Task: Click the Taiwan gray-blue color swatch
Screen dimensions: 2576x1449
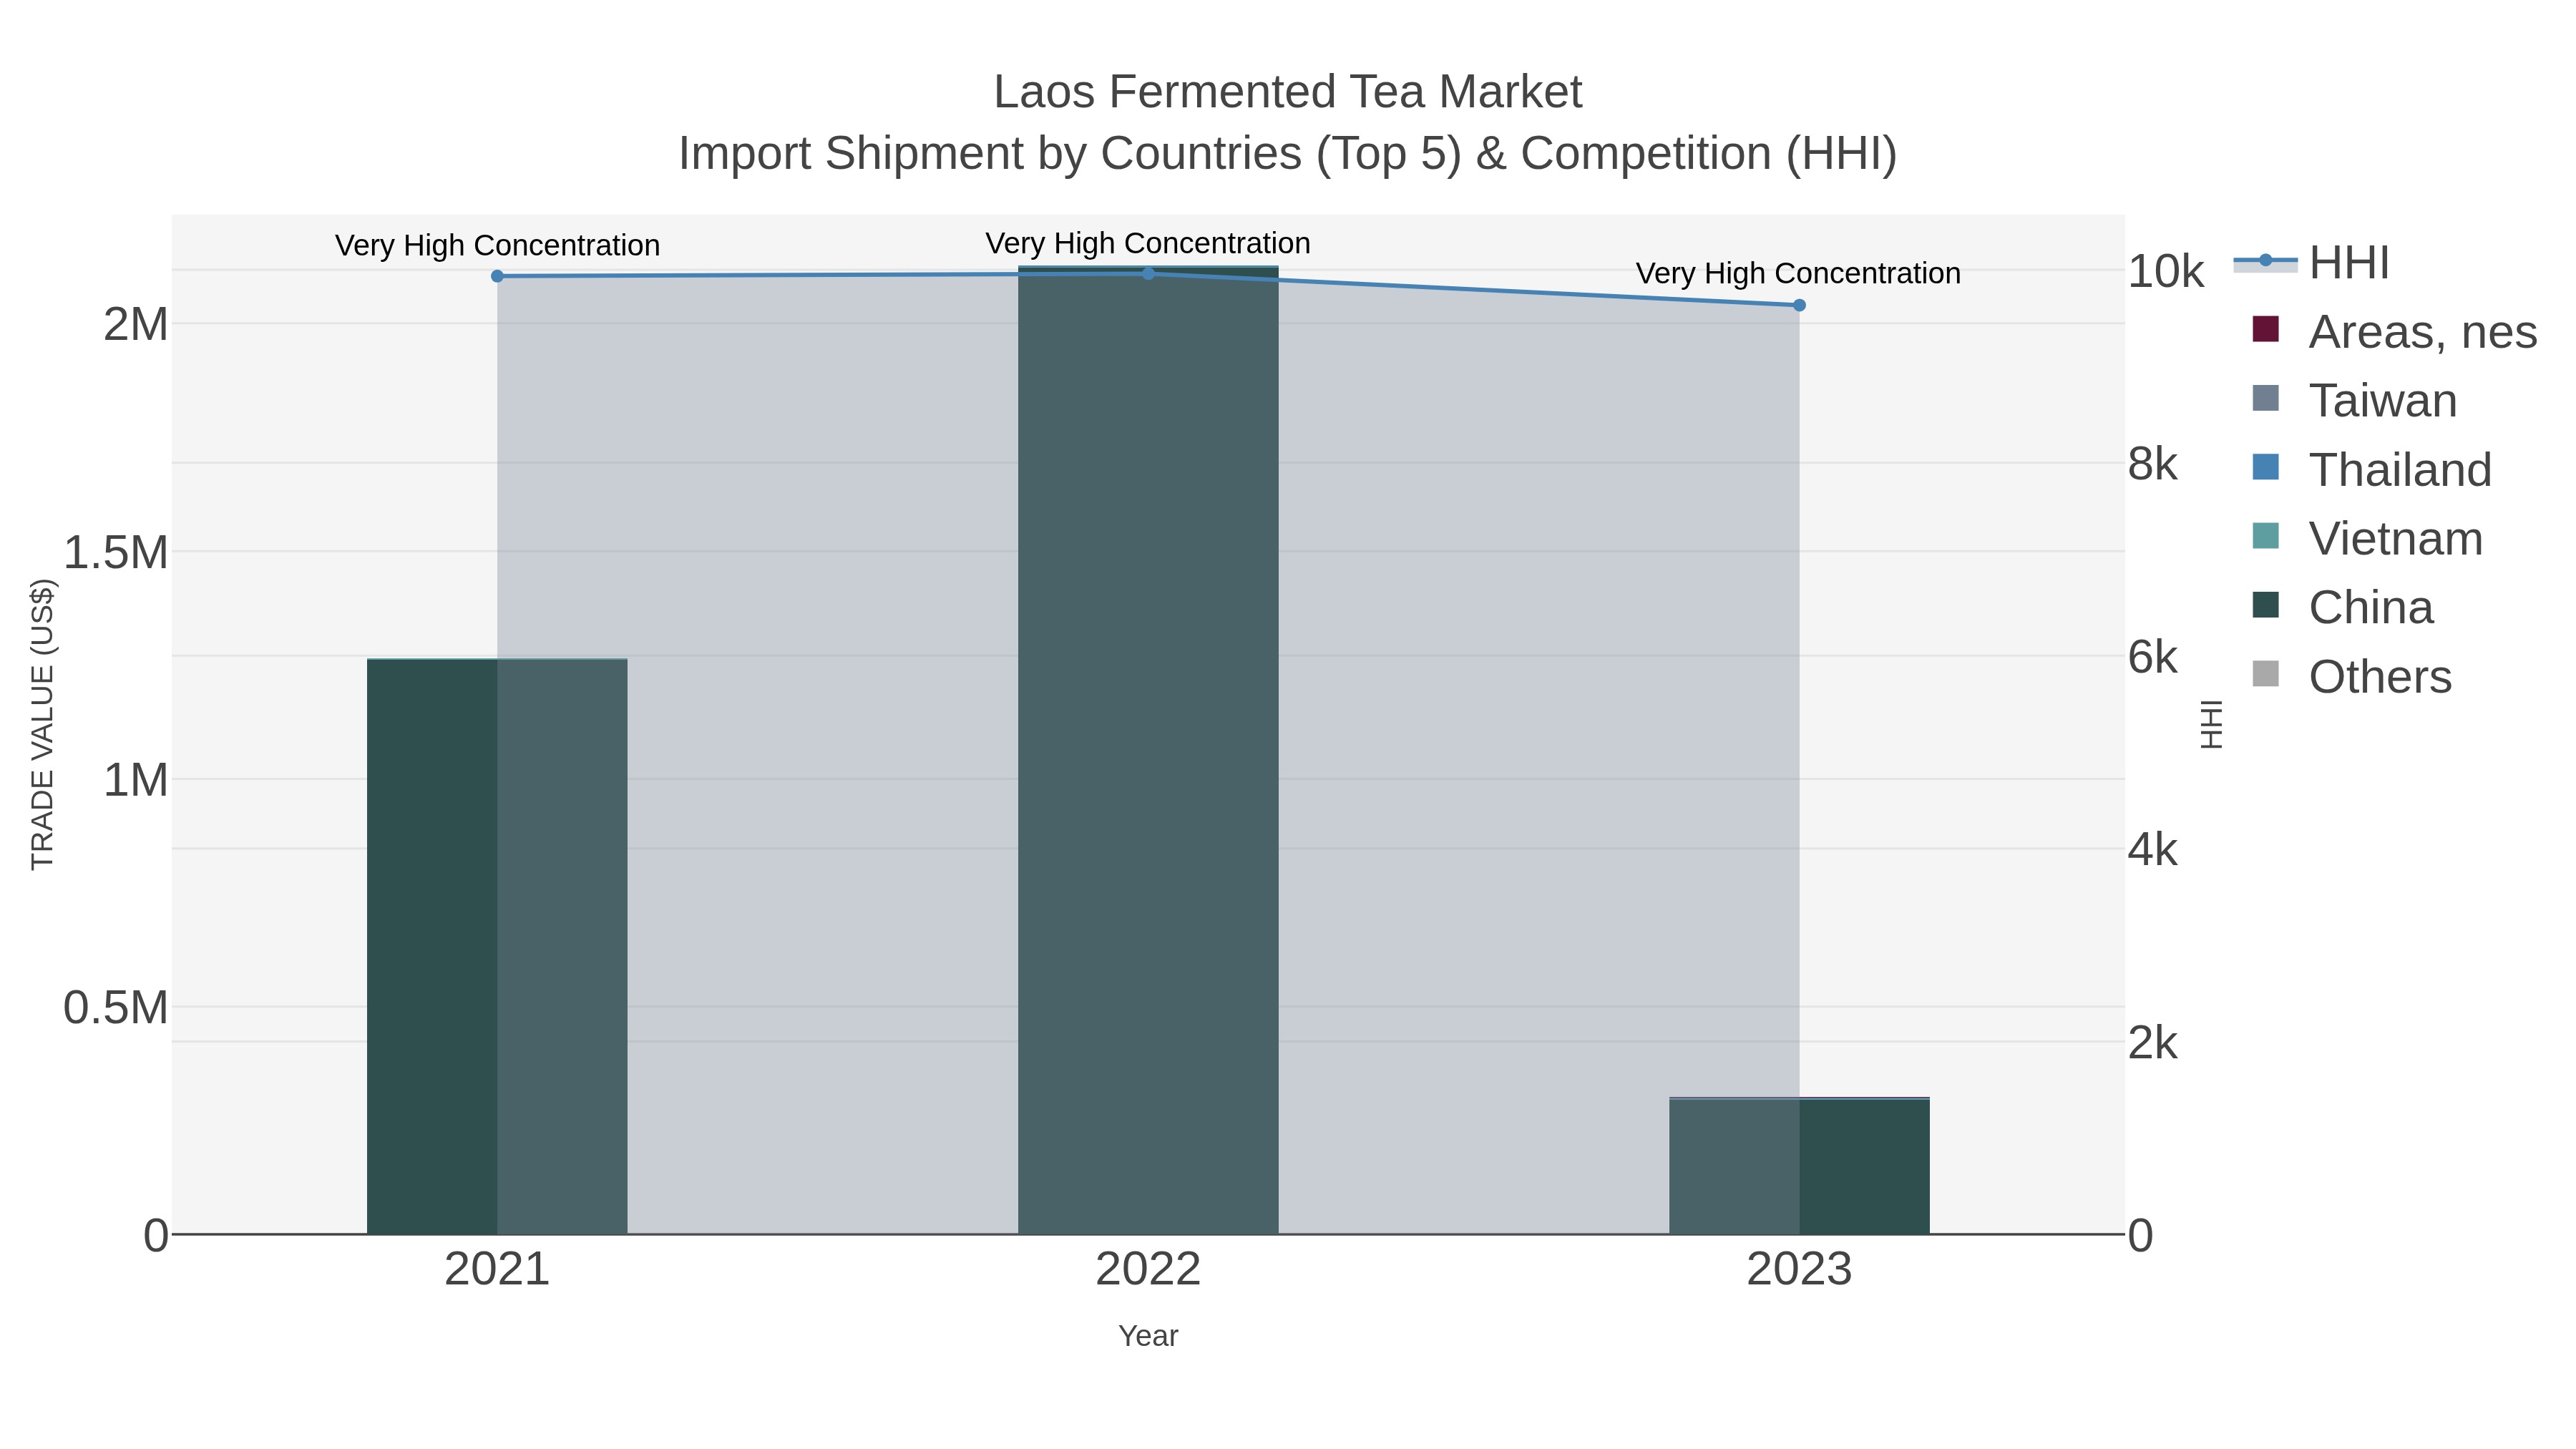Action: click(2265, 398)
